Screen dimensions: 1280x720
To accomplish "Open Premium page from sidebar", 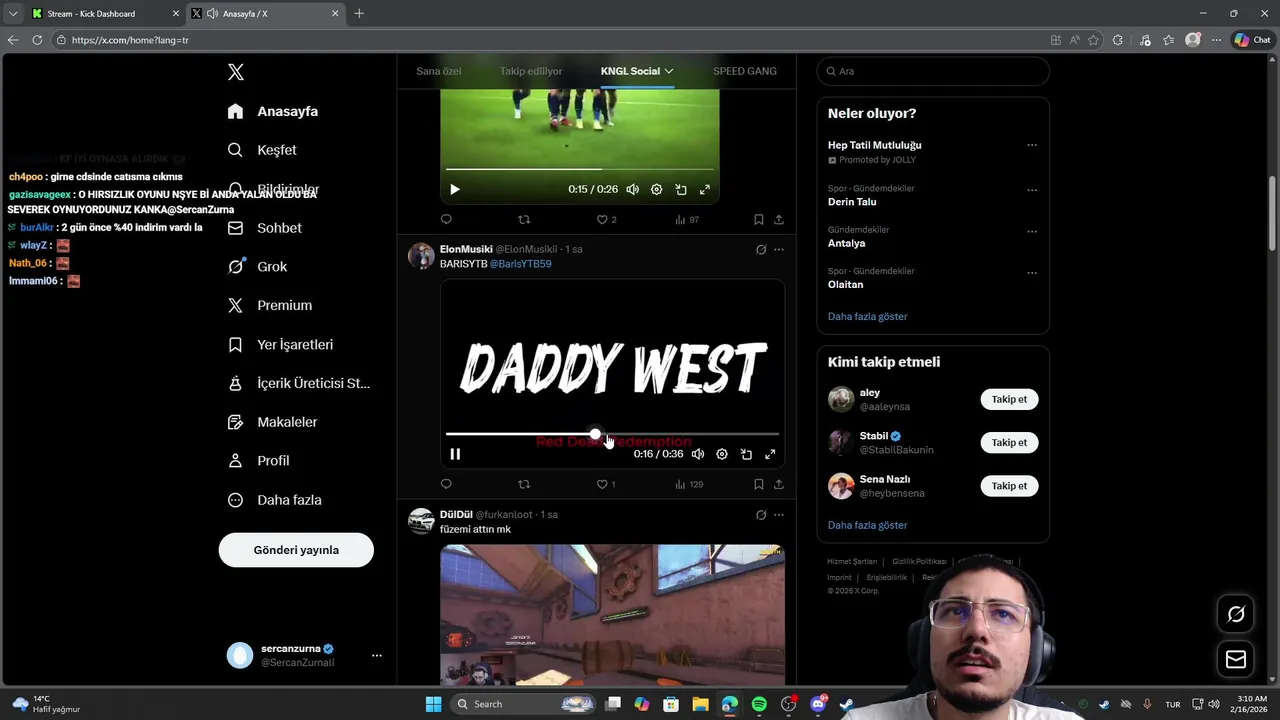I will click(269, 305).
